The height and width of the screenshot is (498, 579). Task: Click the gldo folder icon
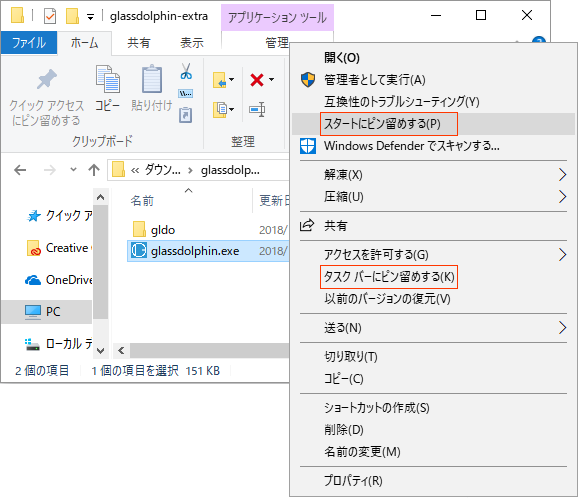[x=139, y=229]
